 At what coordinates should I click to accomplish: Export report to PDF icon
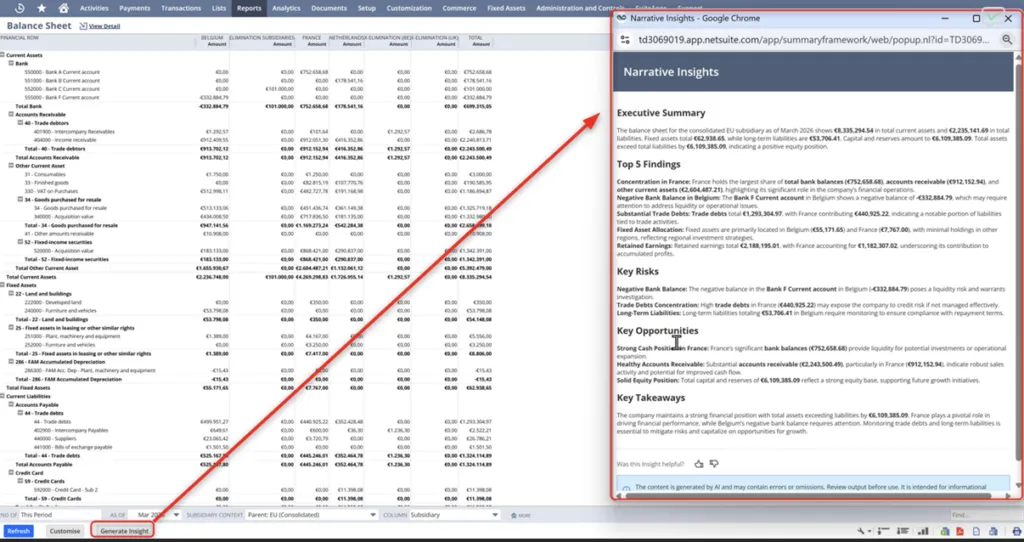[961, 532]
